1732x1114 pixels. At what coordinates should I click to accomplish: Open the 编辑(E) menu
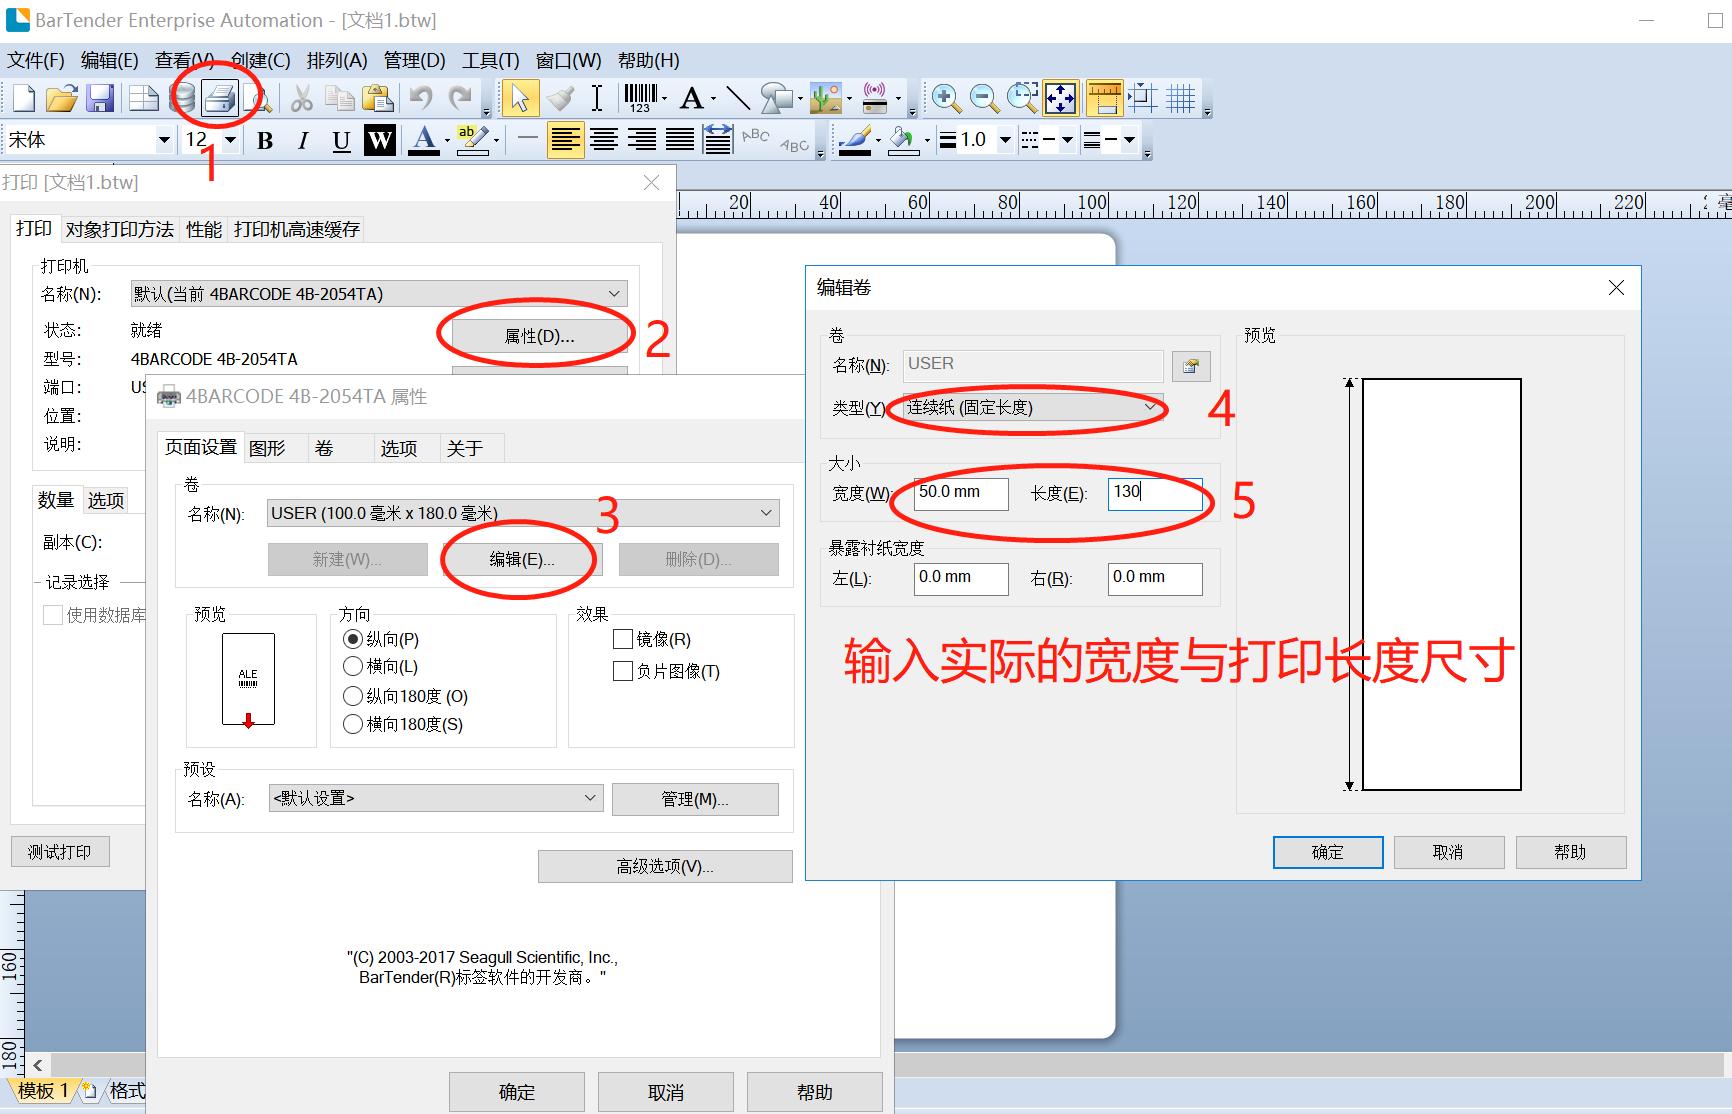109,60
